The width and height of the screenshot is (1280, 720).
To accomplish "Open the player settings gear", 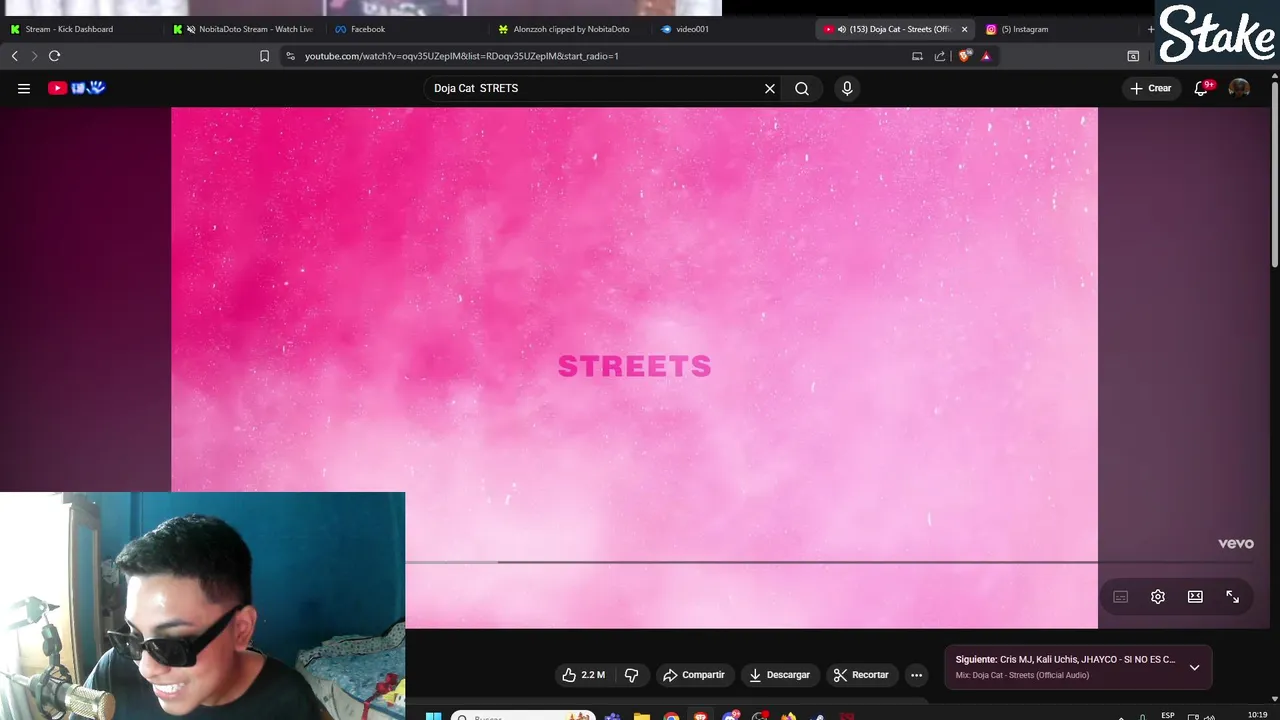I will pos(1158,597).
